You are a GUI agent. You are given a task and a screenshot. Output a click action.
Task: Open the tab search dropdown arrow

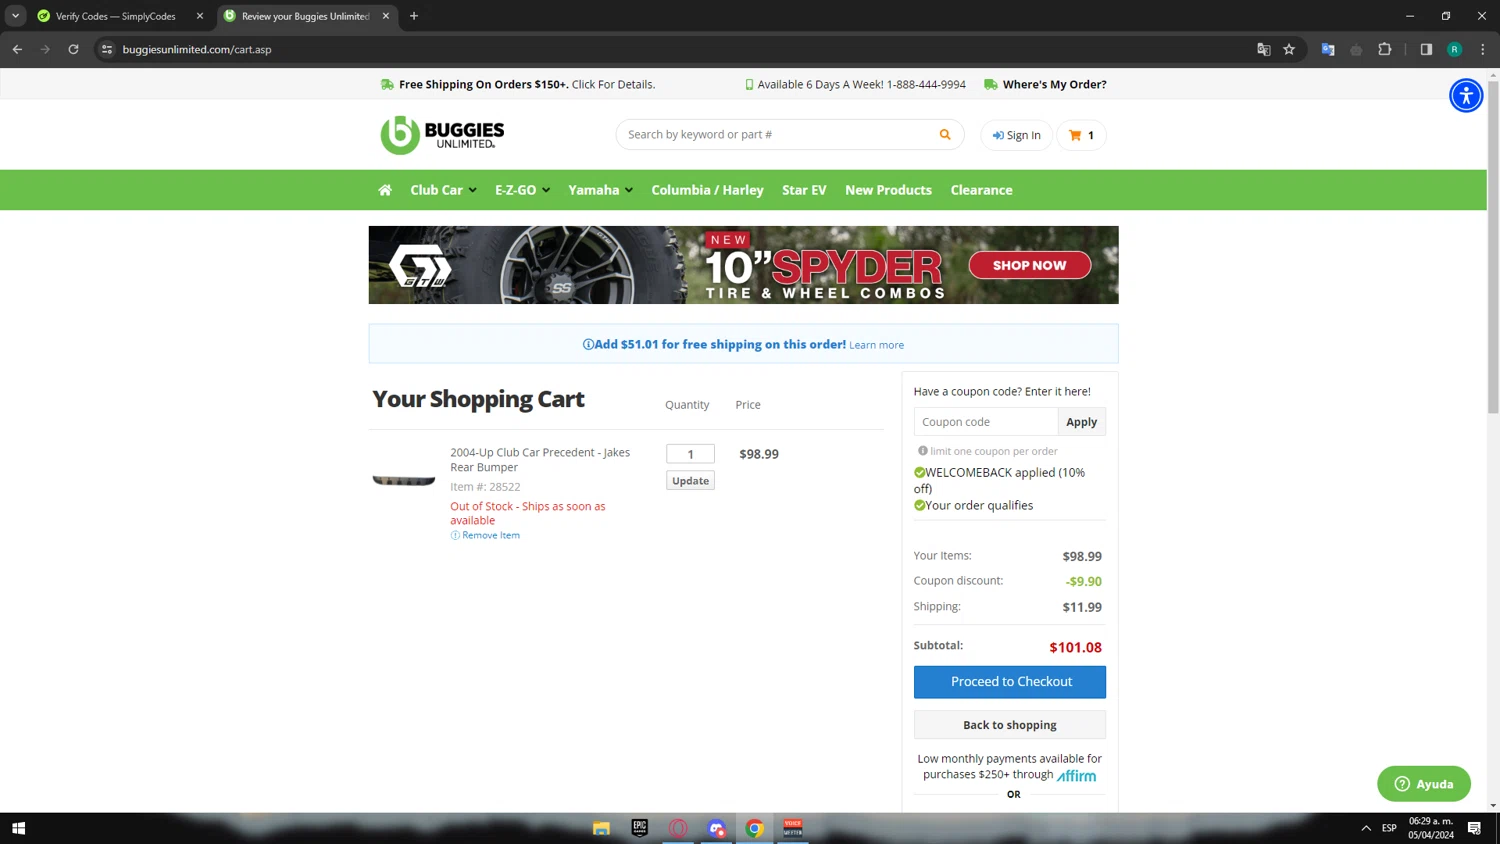click(x=15, y=16)
